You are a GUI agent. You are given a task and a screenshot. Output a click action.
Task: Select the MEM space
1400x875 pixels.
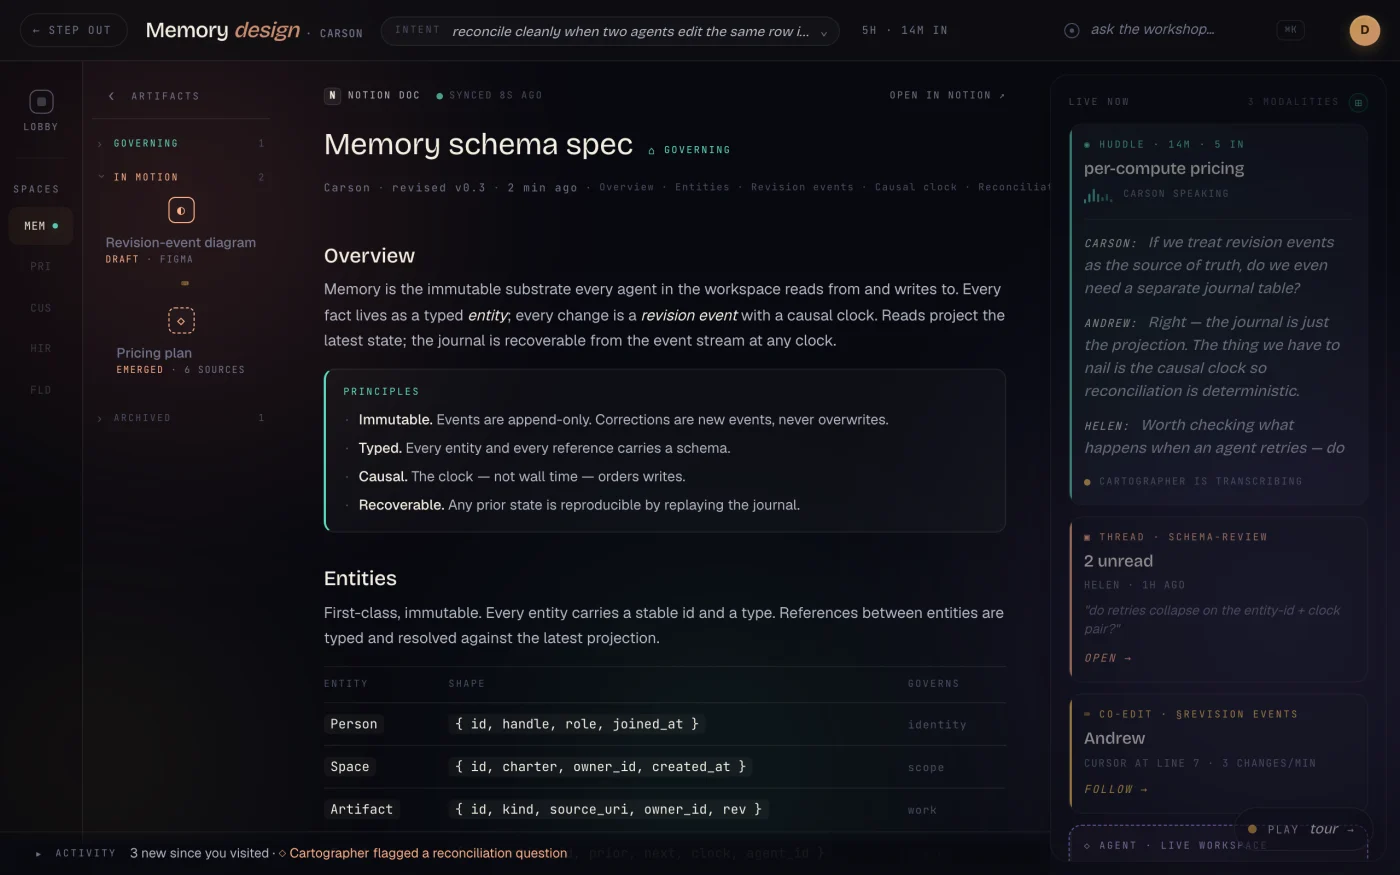[41, 226]
